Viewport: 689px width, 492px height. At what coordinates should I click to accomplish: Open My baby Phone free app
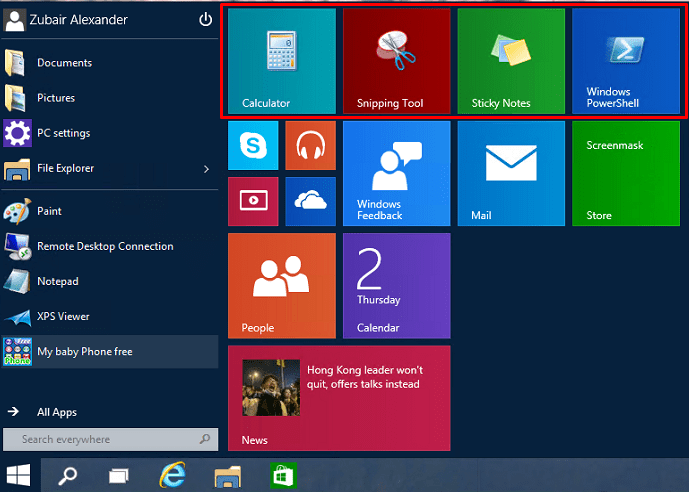point(110,352)
